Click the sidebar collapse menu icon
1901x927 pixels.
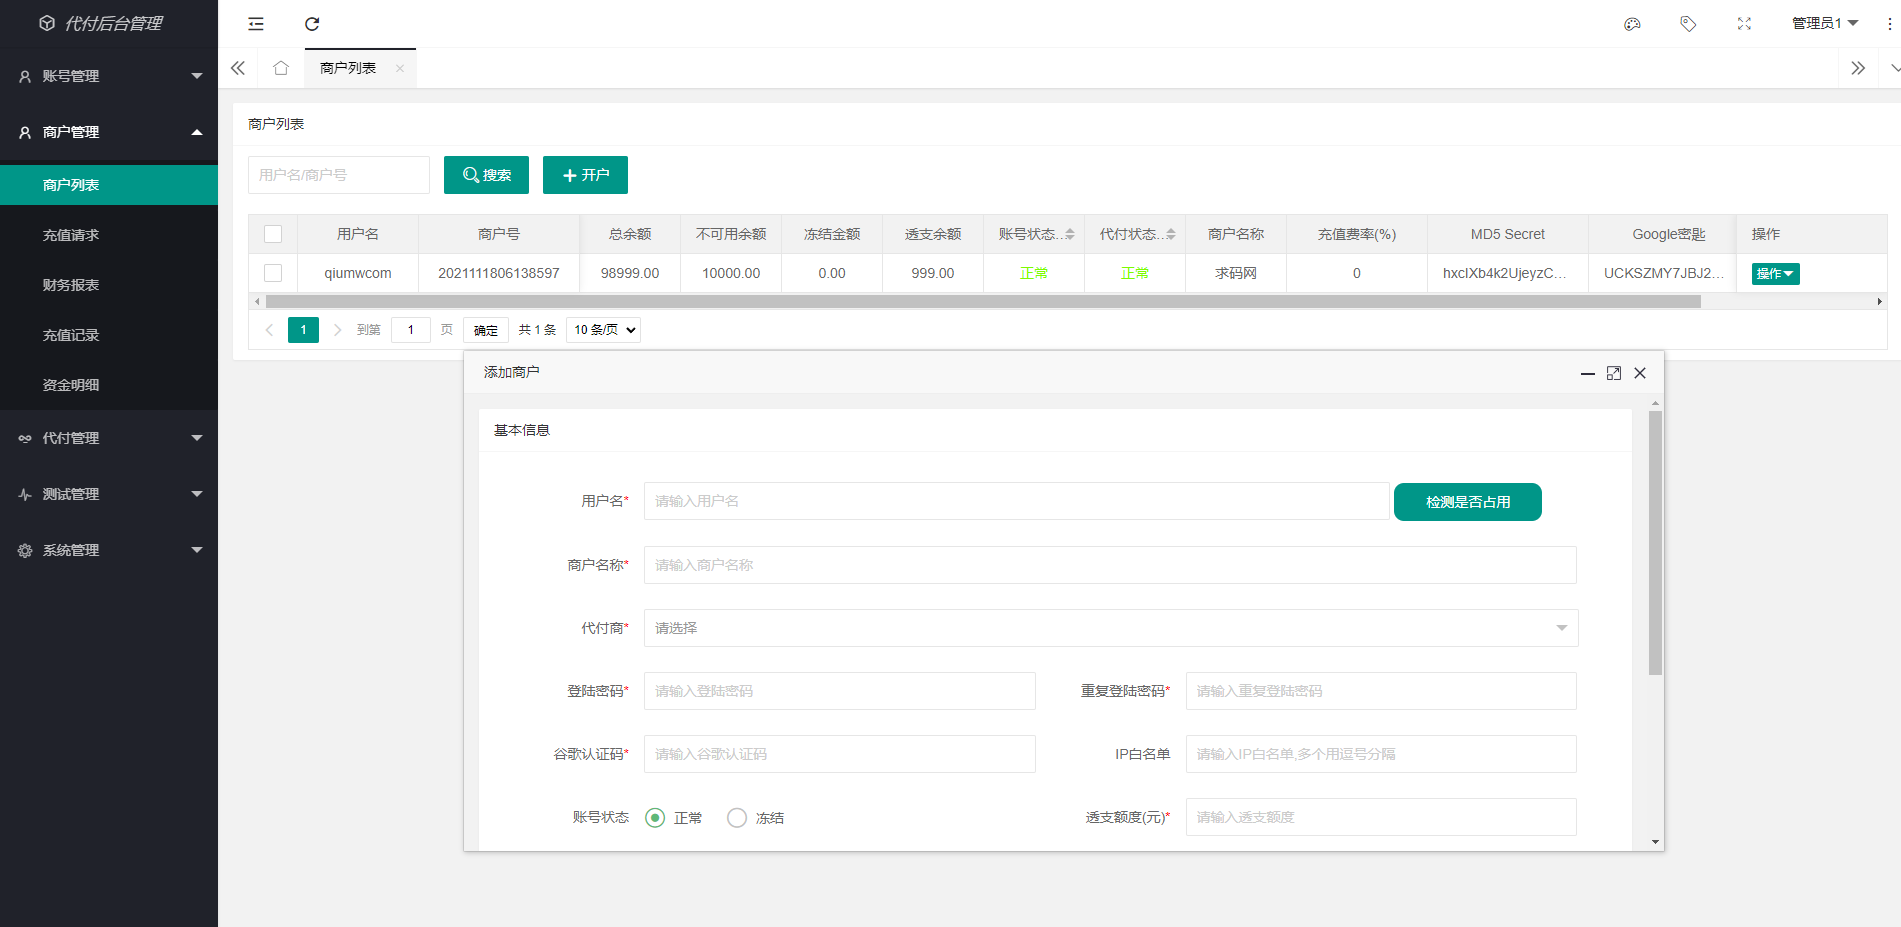pyautogui.click(x=256, y=24)
